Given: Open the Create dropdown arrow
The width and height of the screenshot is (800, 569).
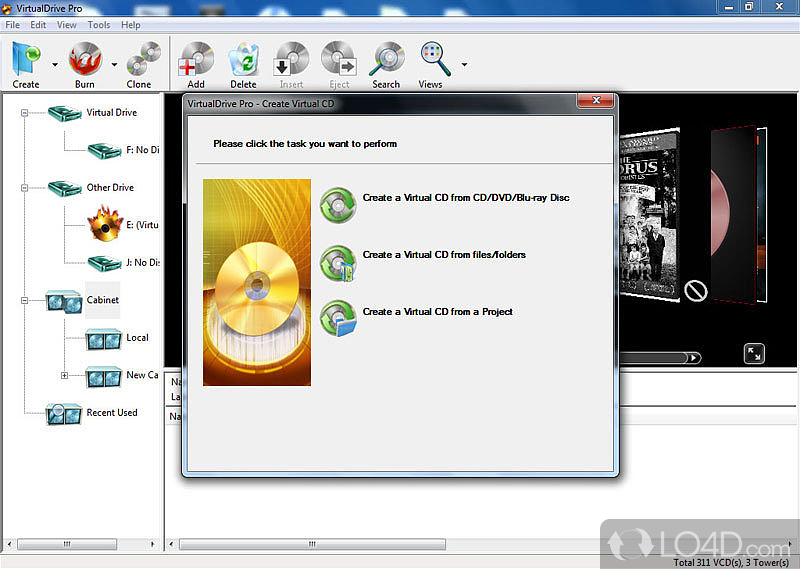Looking at the screenshot, I should click(54, 66).
